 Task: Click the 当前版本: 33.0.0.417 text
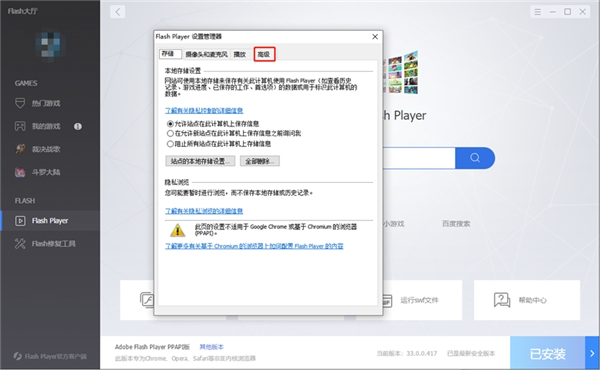tap(407, 353)
